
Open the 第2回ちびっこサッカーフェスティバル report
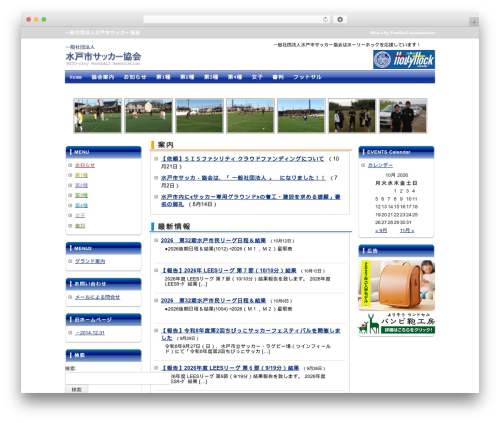click(251, 334)
